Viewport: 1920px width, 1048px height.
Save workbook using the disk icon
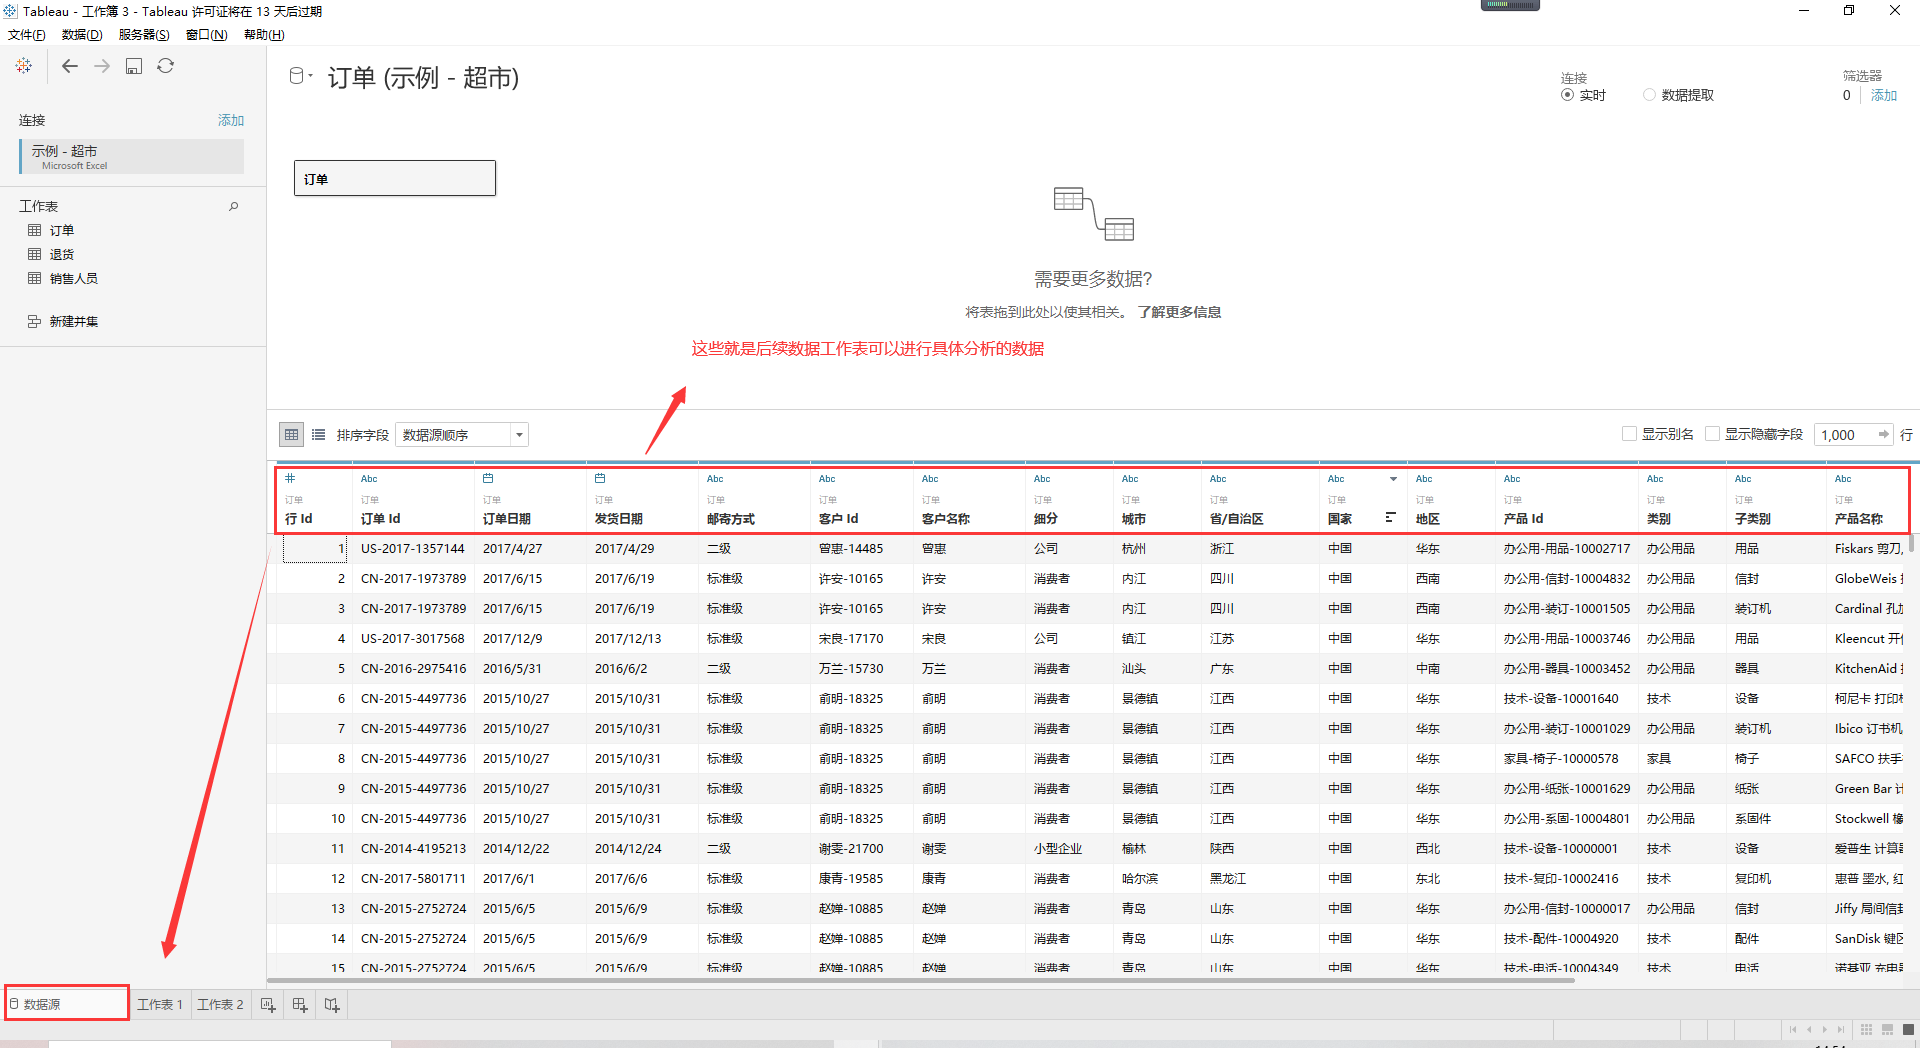134,66
